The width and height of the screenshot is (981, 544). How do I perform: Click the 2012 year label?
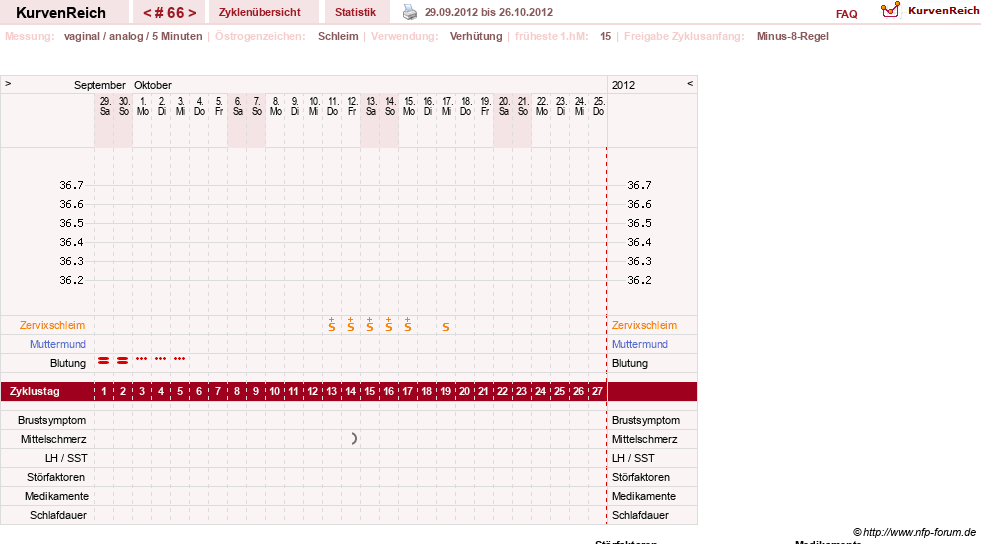(x=623, y=85)
